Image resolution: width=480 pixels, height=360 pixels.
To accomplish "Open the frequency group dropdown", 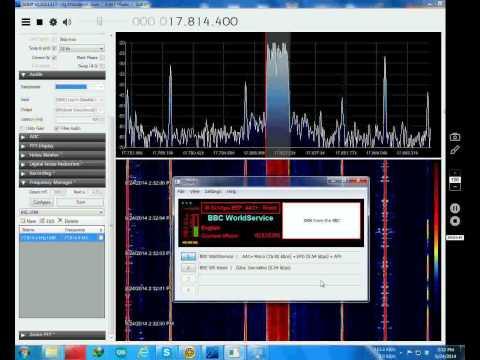I will pos(62,212).
